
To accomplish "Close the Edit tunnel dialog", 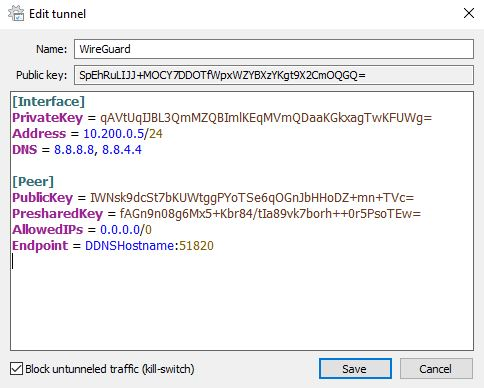I will pyautogui.click(x=469, y=13).
